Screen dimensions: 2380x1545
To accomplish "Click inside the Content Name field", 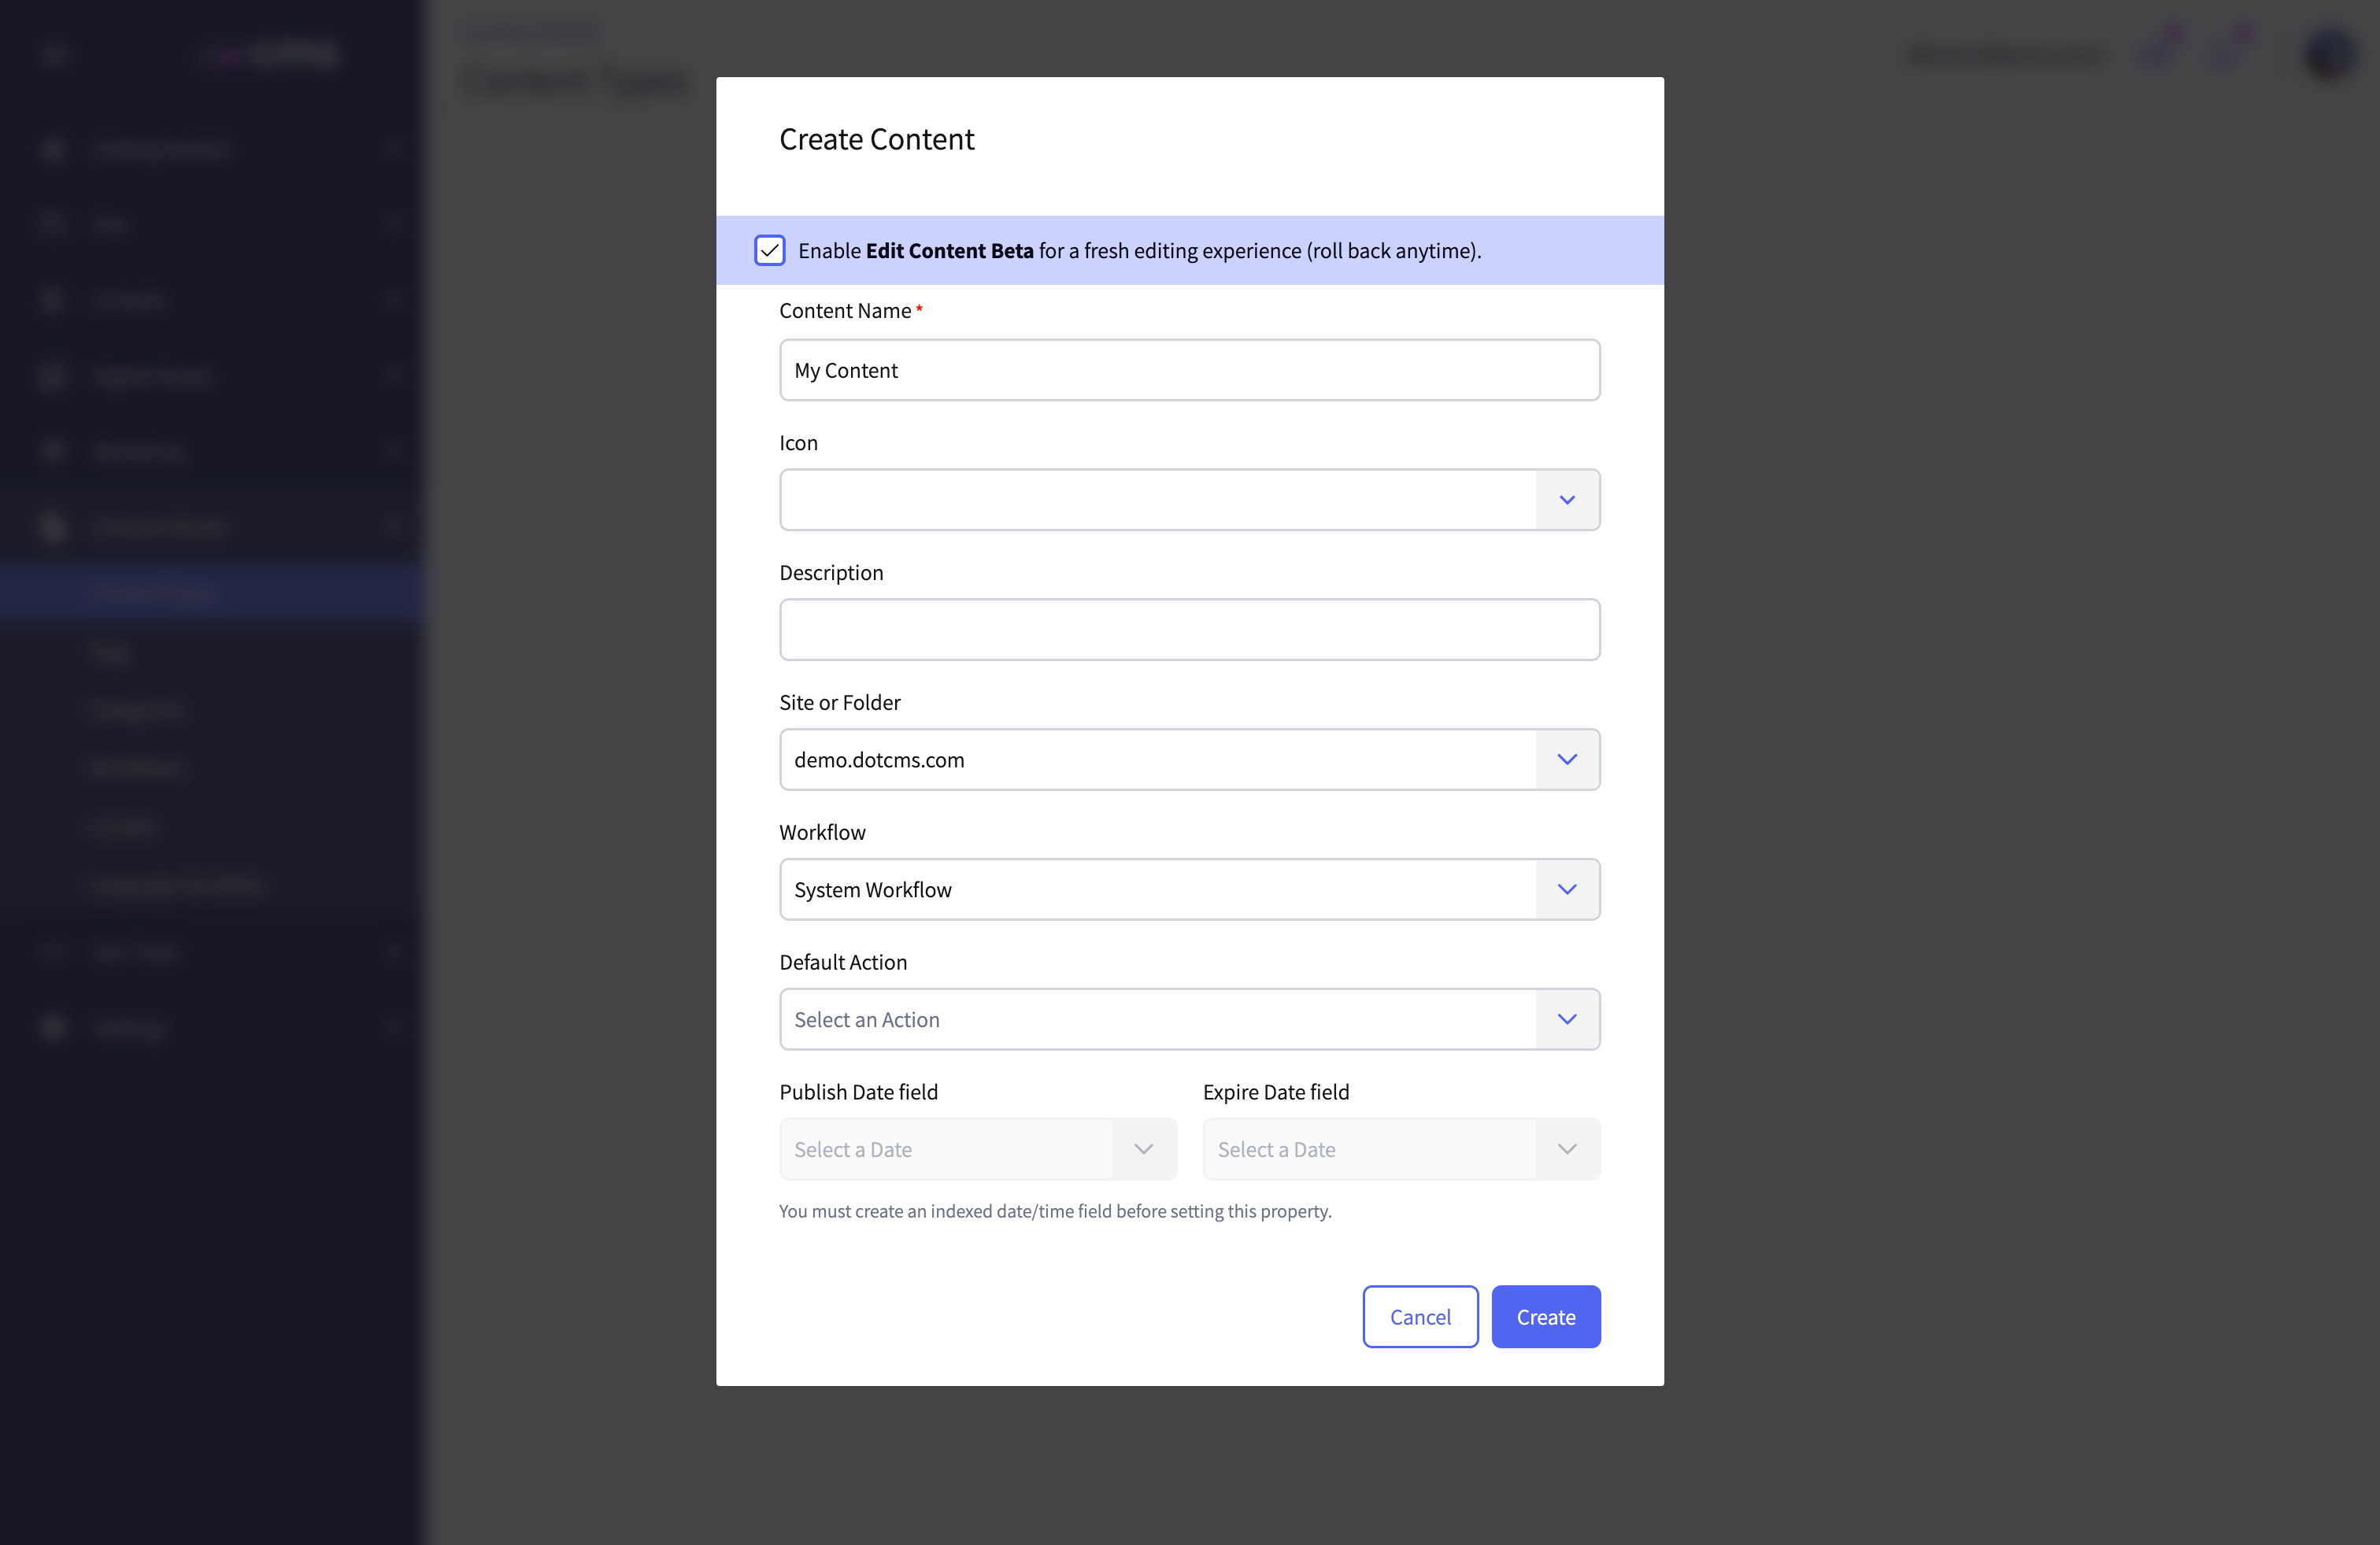I will pos(1189,369).
